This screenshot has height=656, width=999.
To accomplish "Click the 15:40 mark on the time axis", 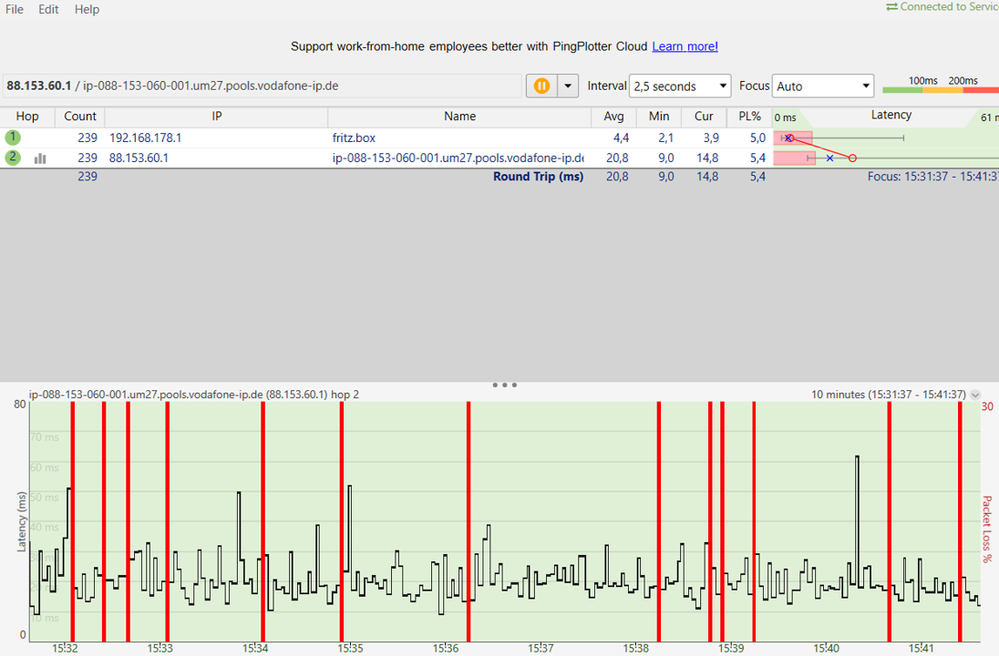I will 826,648.
